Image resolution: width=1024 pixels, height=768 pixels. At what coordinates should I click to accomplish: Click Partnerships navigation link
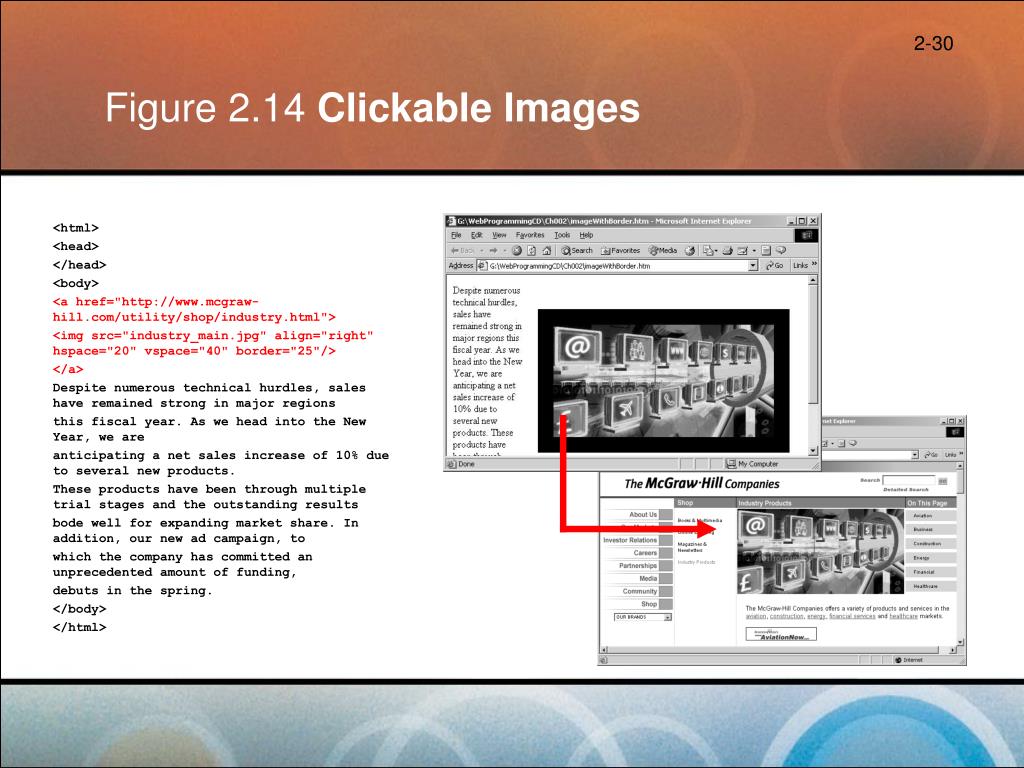tap(638, 566)
